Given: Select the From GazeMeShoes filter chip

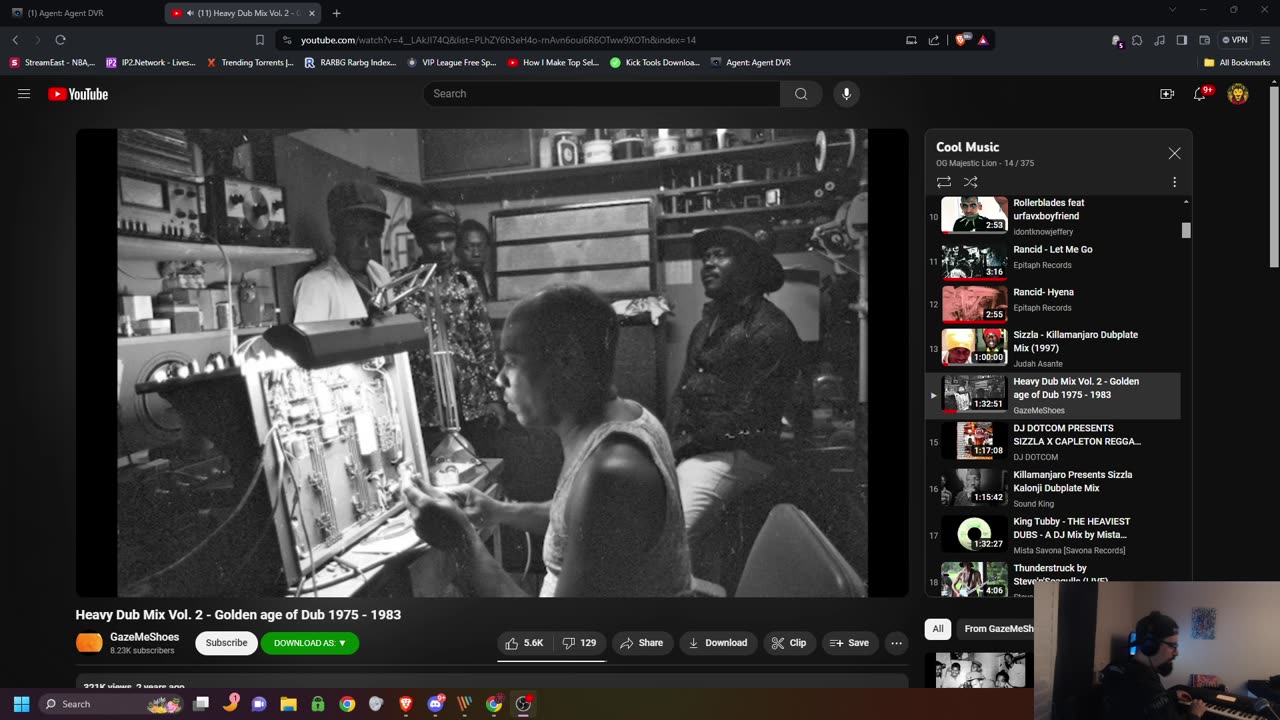Looking at the screenshot, I should tap(995, 629).
